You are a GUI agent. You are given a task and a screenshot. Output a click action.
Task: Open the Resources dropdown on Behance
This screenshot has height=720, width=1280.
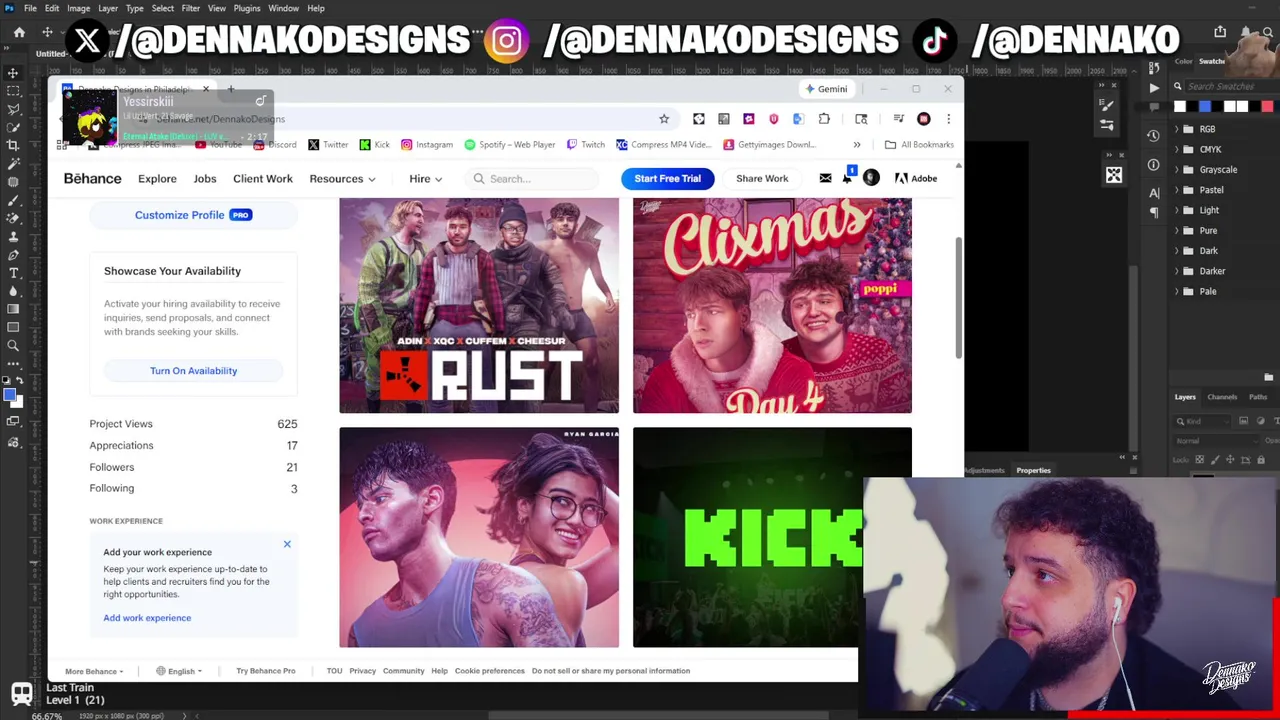tap(342, 179)
